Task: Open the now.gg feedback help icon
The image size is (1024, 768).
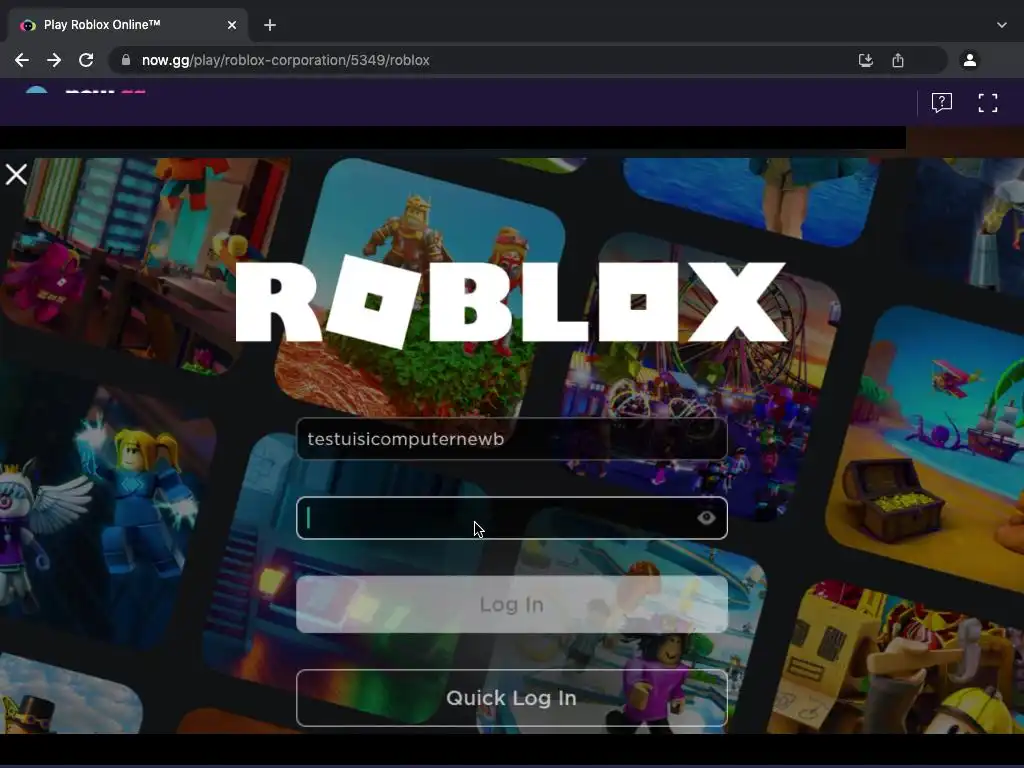Action: (942, 103)
